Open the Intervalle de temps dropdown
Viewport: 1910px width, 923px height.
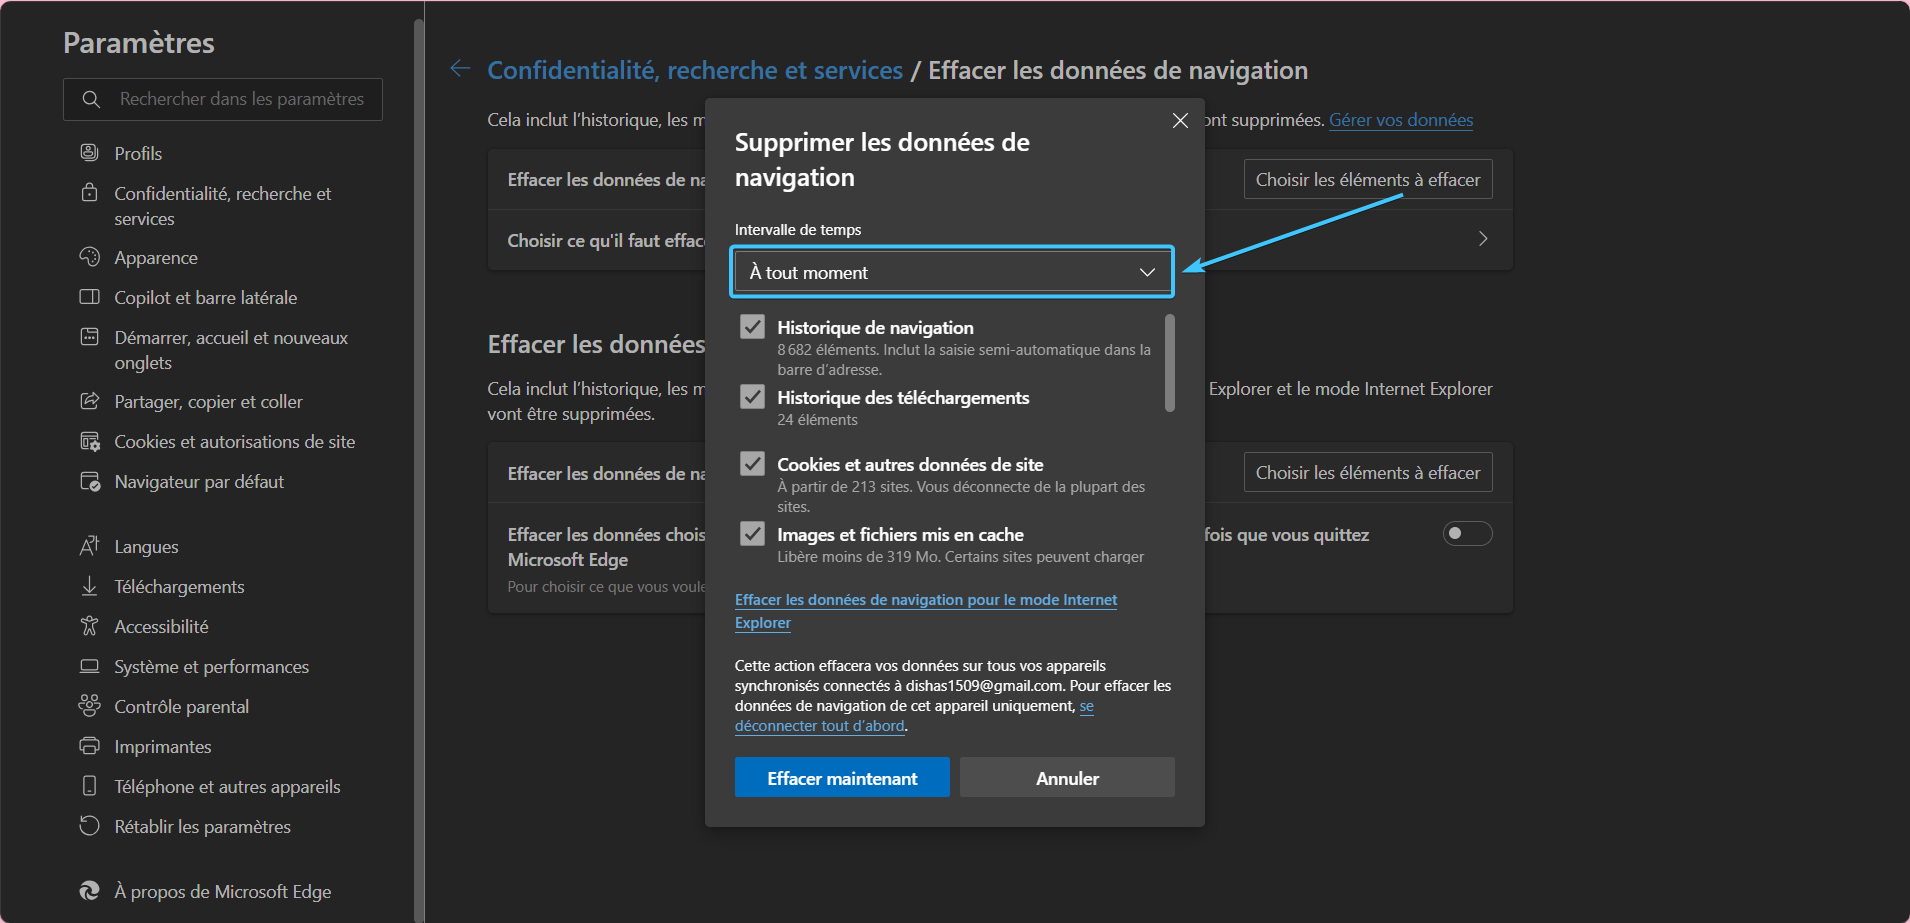[x=952, y=272]
